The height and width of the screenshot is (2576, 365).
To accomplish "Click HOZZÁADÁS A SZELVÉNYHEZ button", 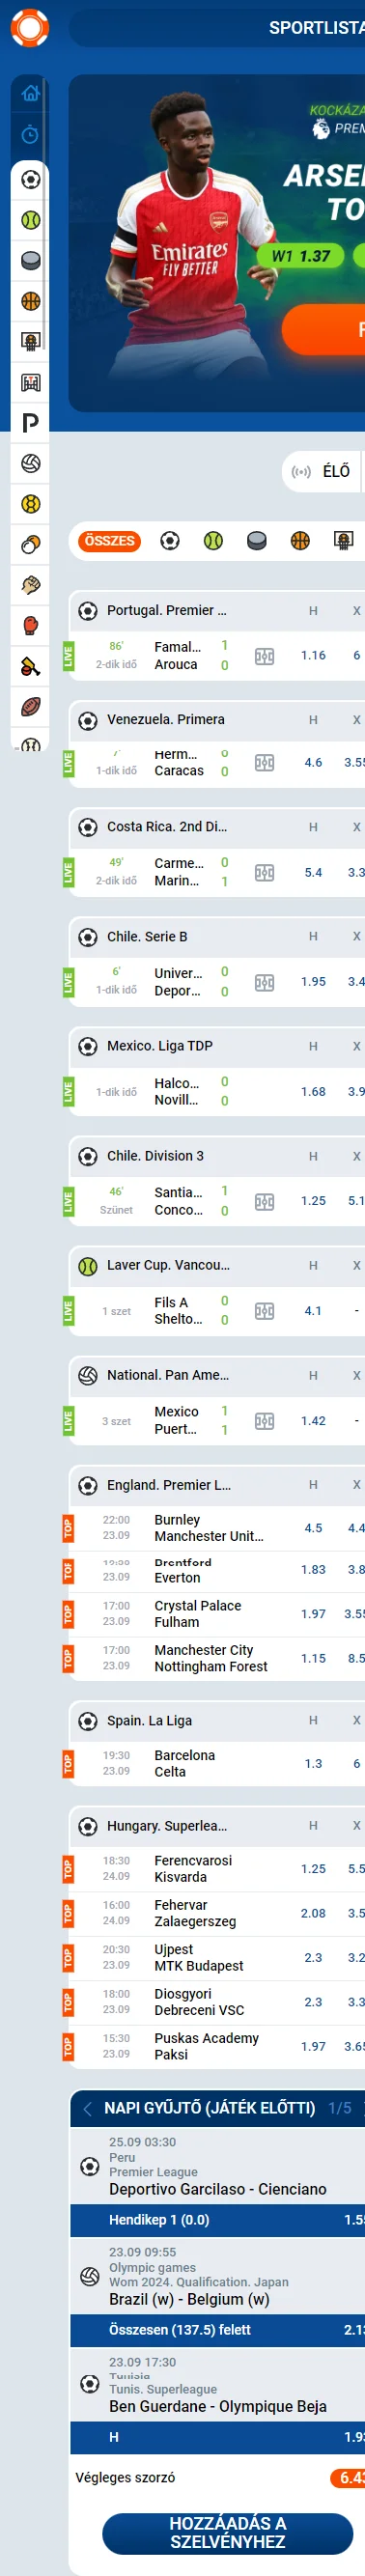I will [x=227, y=2533].
